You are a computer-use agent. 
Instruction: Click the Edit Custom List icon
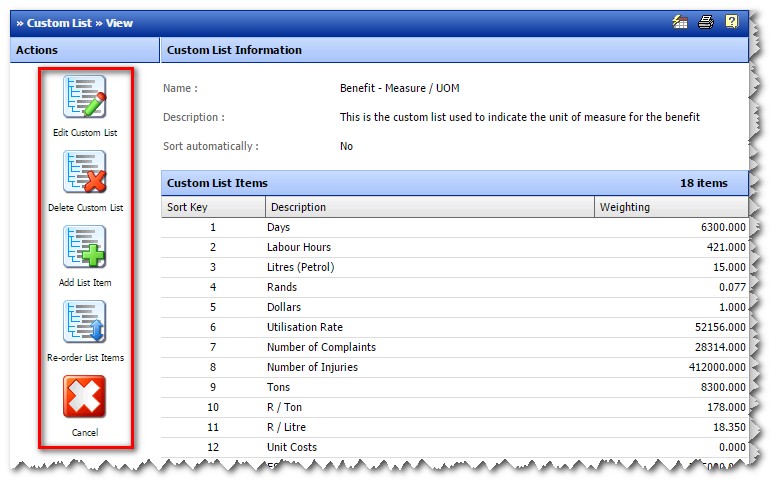coord(85,97)
